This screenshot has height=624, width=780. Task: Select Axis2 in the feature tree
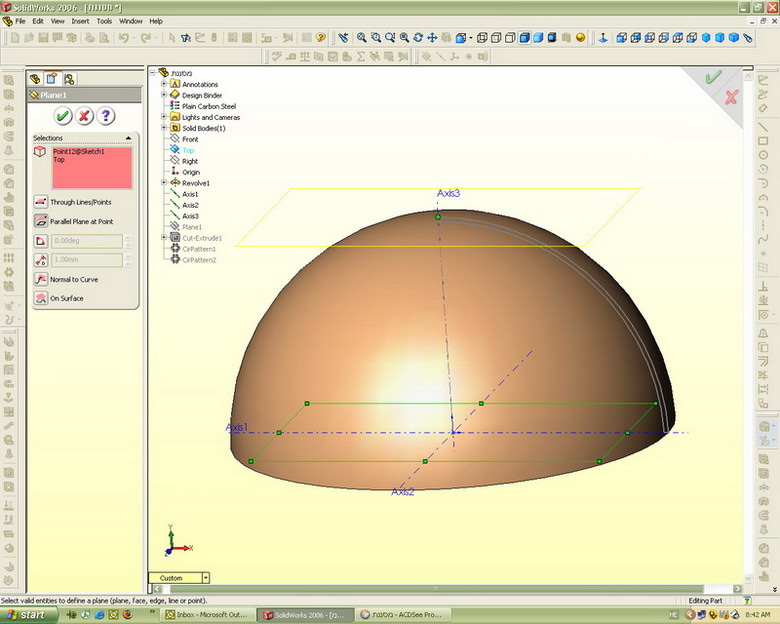190,205
